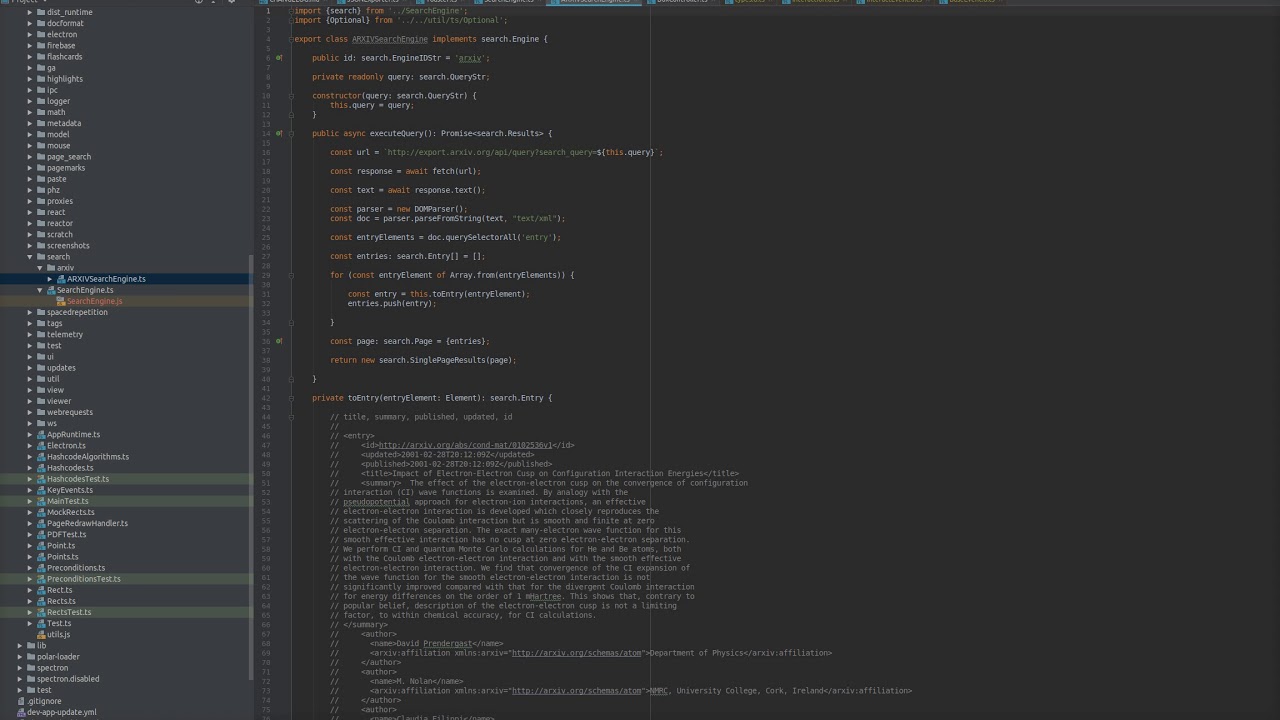Open the arxiv.org/abs/cond-mat URL in comment
Viewport: 1280px width, 720px height.
pos(464,445)
